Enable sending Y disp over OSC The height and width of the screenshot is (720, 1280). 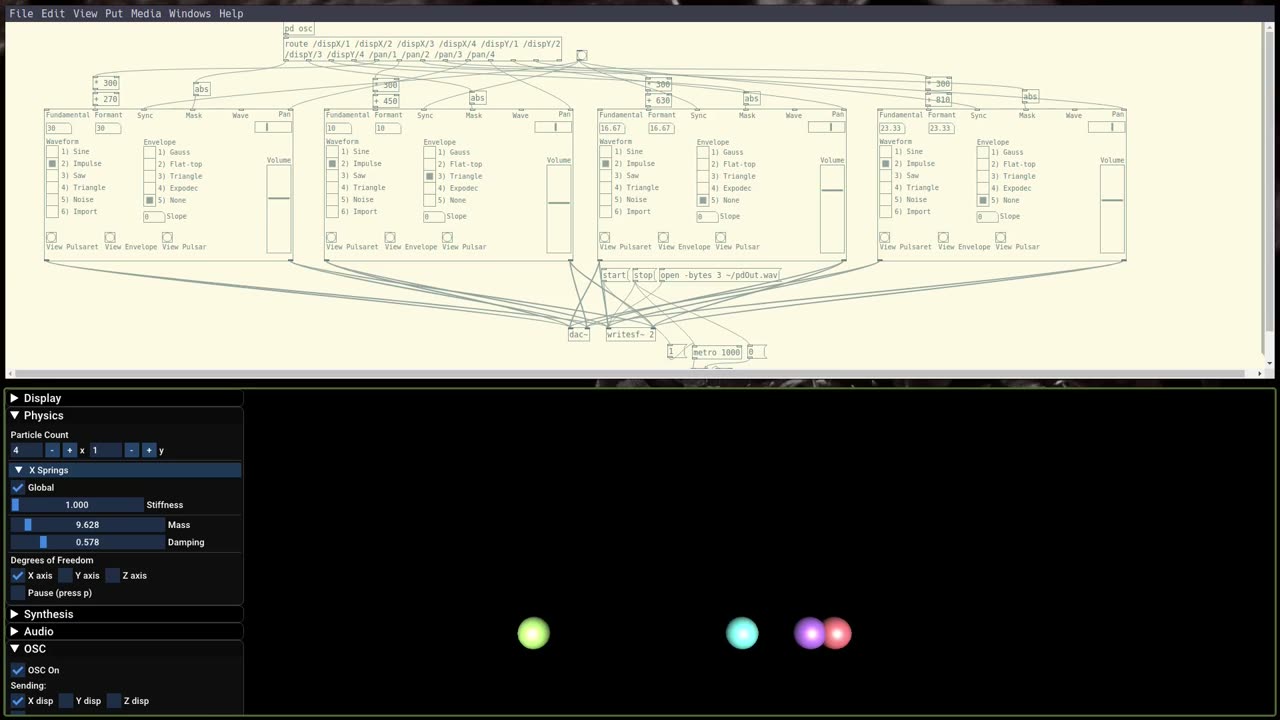tap(66, 701)
